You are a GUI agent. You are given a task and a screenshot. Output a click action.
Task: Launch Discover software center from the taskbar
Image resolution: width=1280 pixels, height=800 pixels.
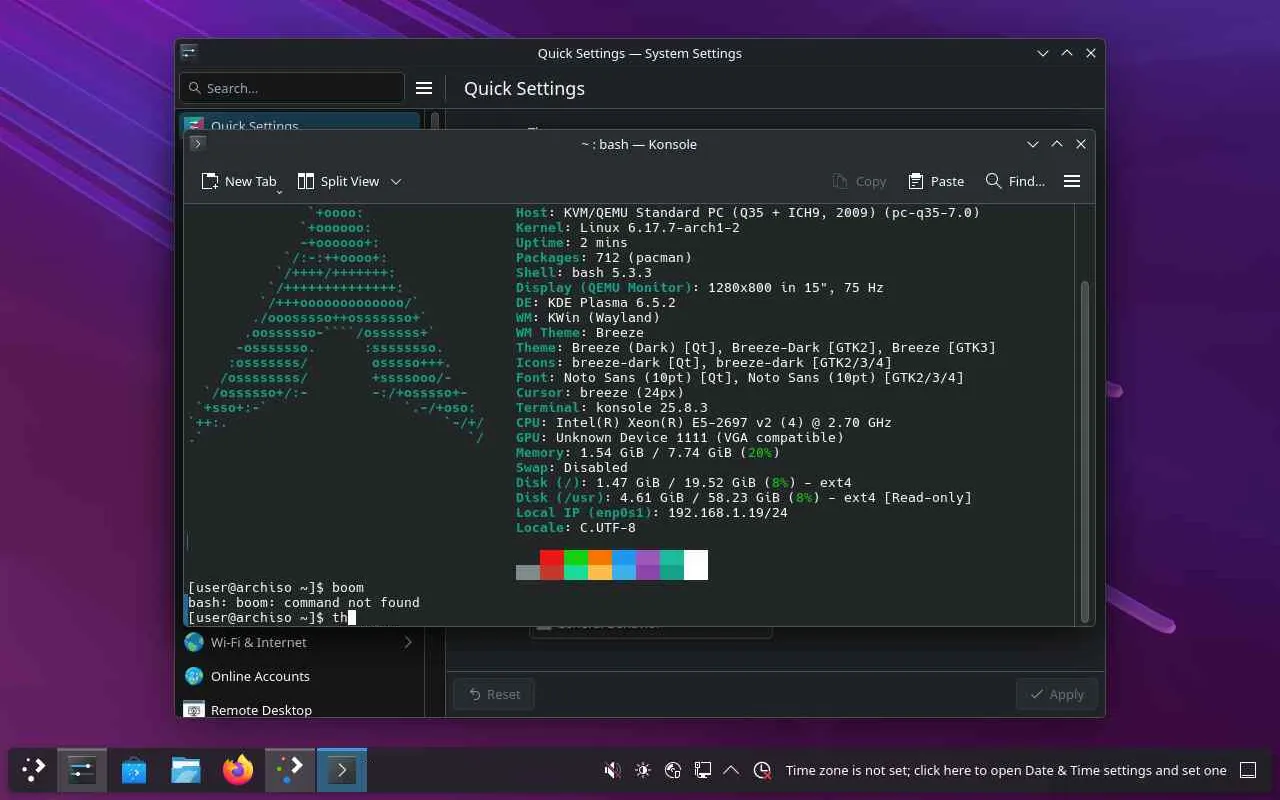click(x=134, y=770)
